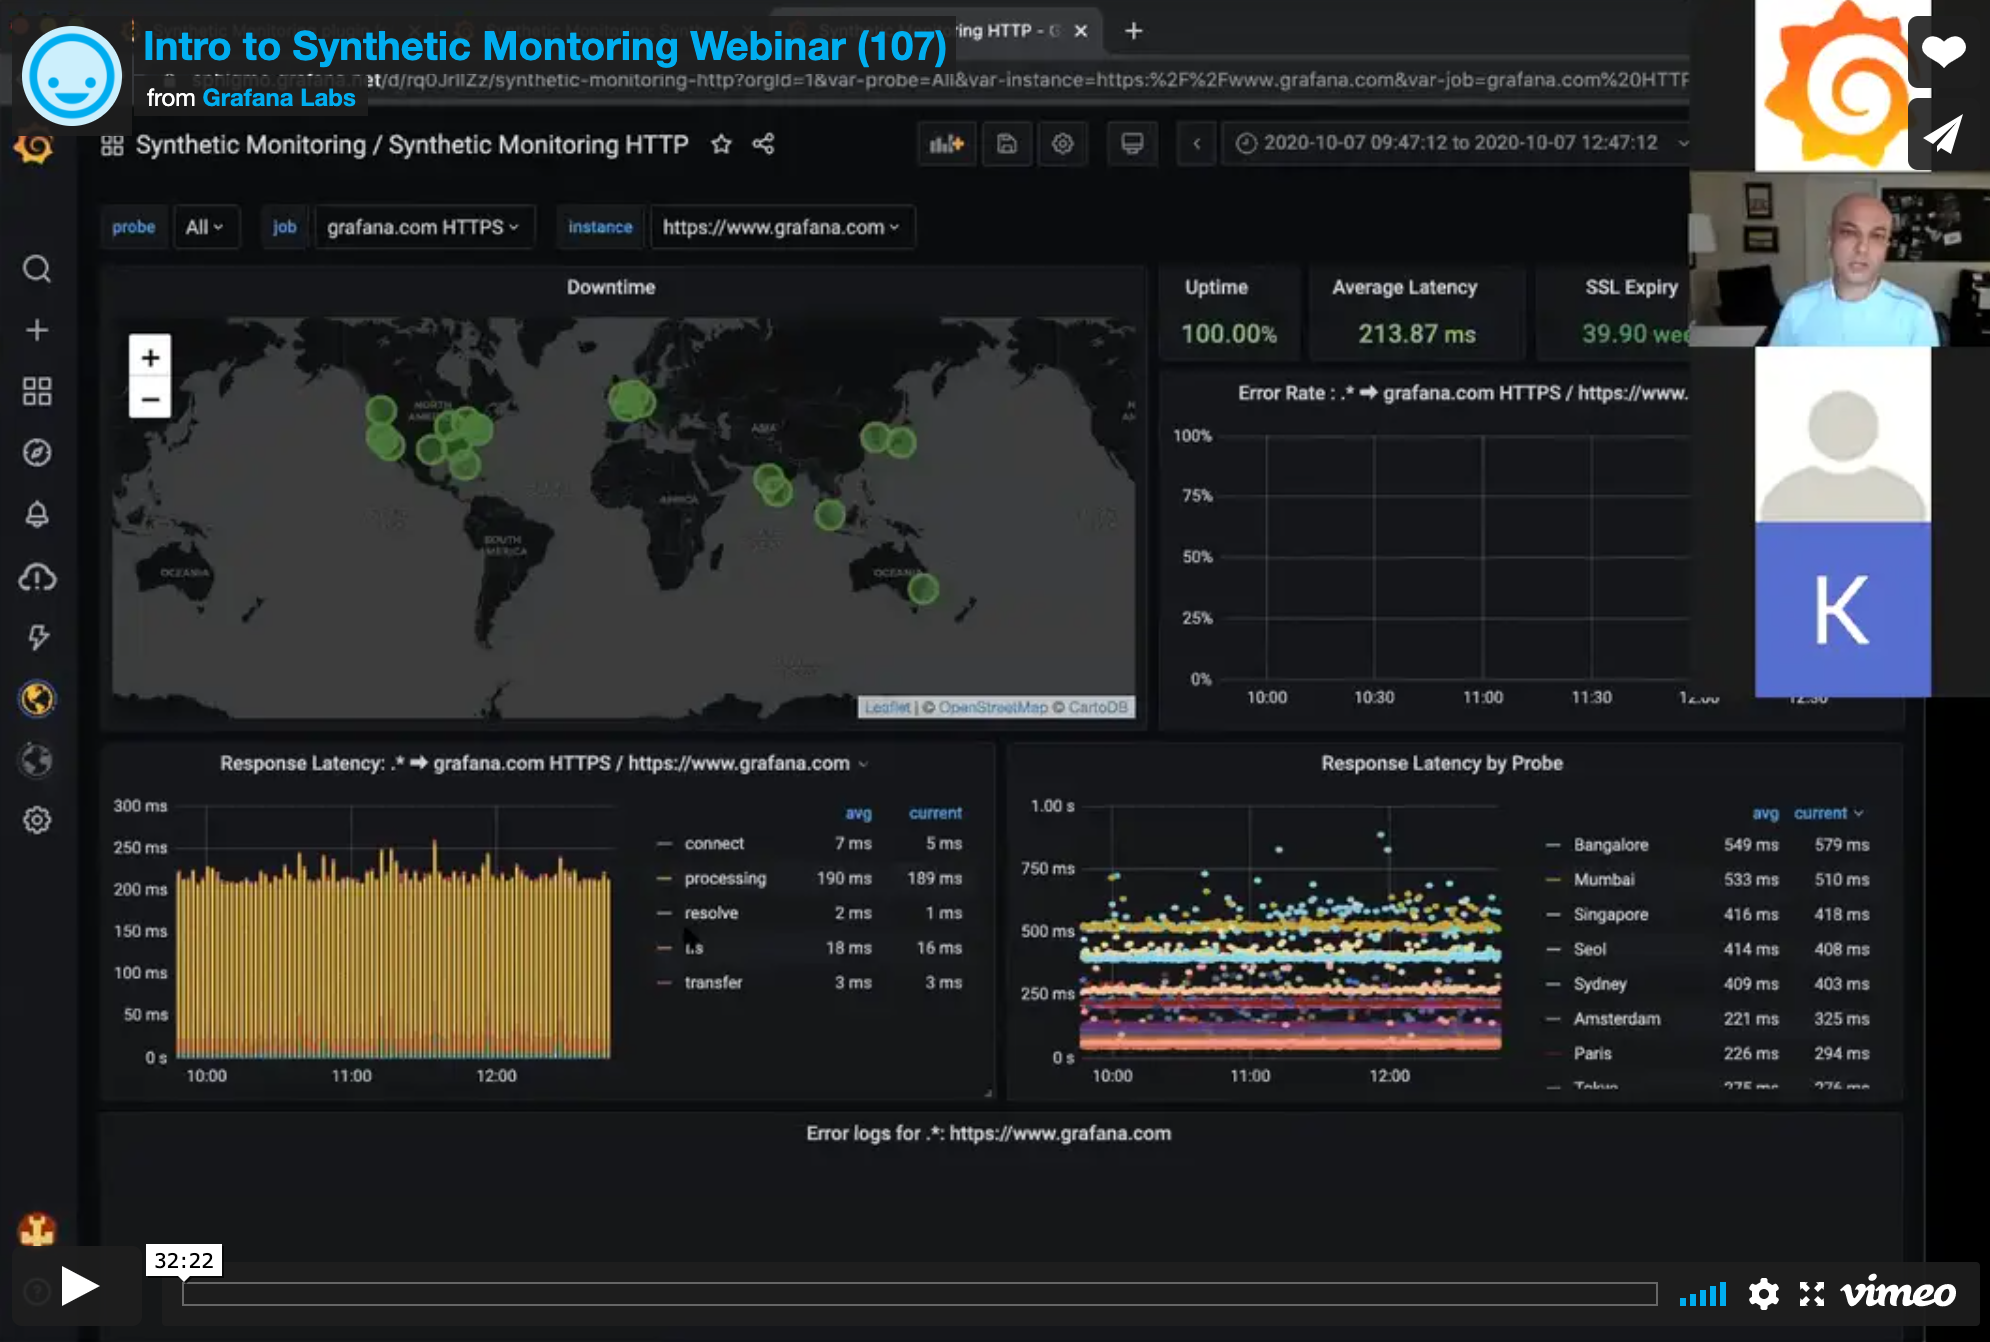
Task: Open Vimeo settings gear
Action: (1763, 1294)
